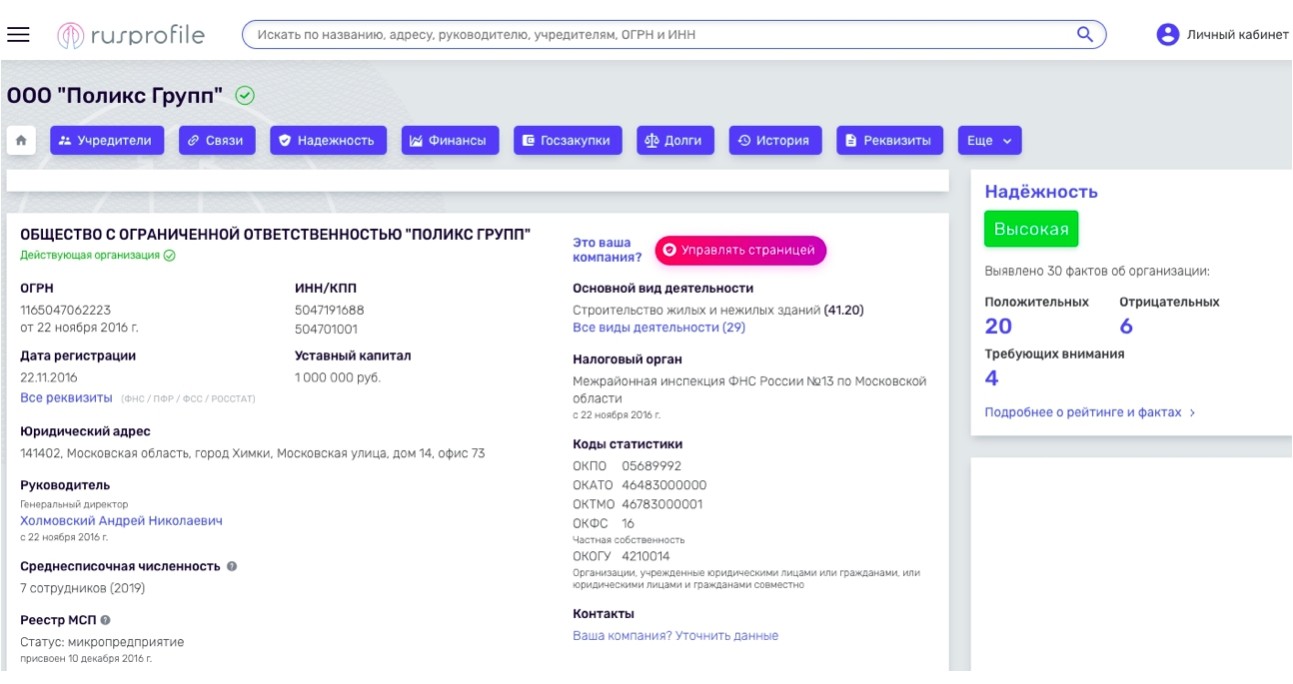Click the Статус: микропредприятие text
This screenshot has height=684, width=1293.
tap(102, 642)
